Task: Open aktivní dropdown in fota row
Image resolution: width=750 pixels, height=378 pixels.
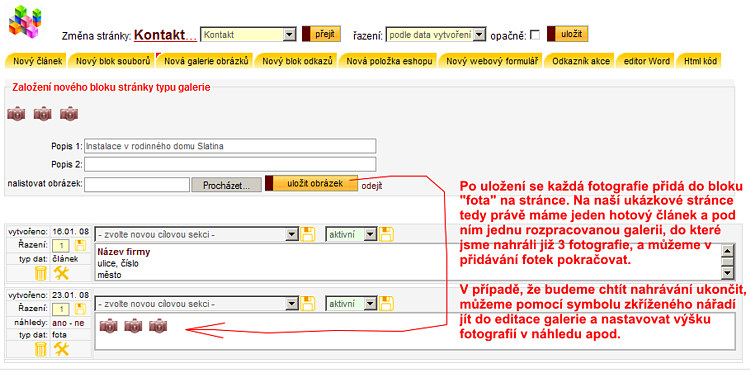Action: 352,303
